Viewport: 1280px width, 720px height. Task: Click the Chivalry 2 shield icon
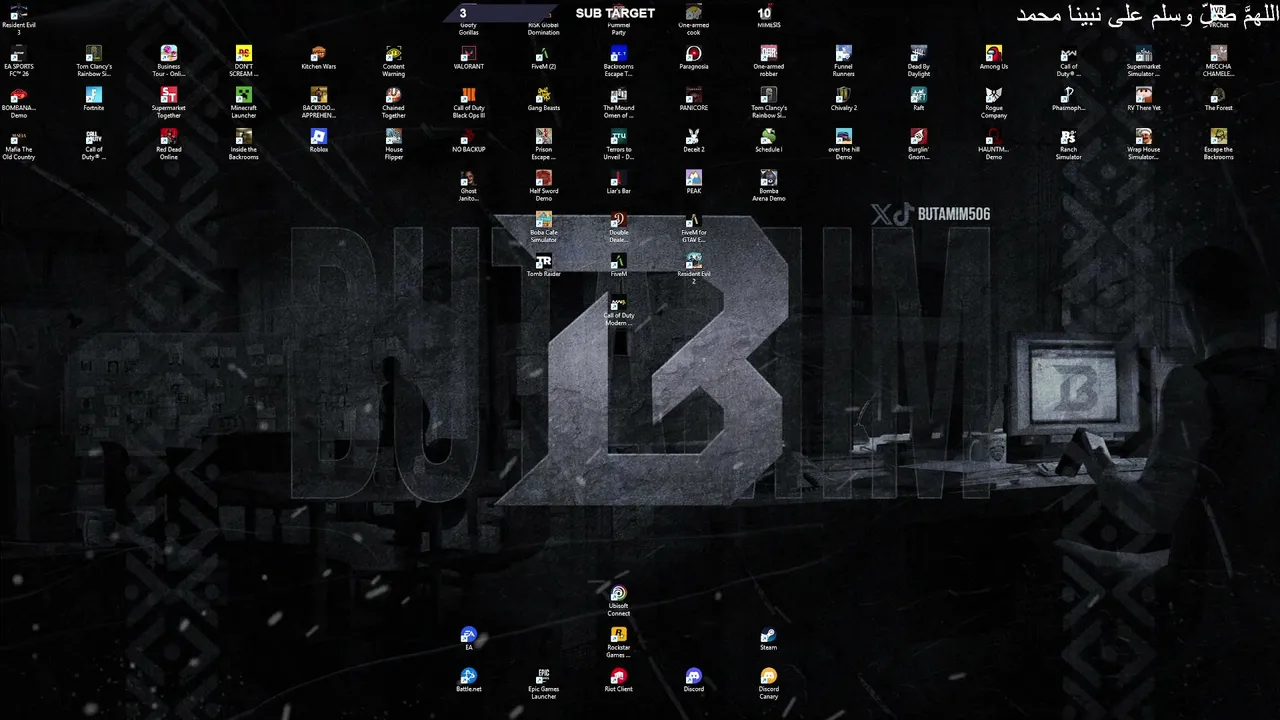click(x=844, y=99)
